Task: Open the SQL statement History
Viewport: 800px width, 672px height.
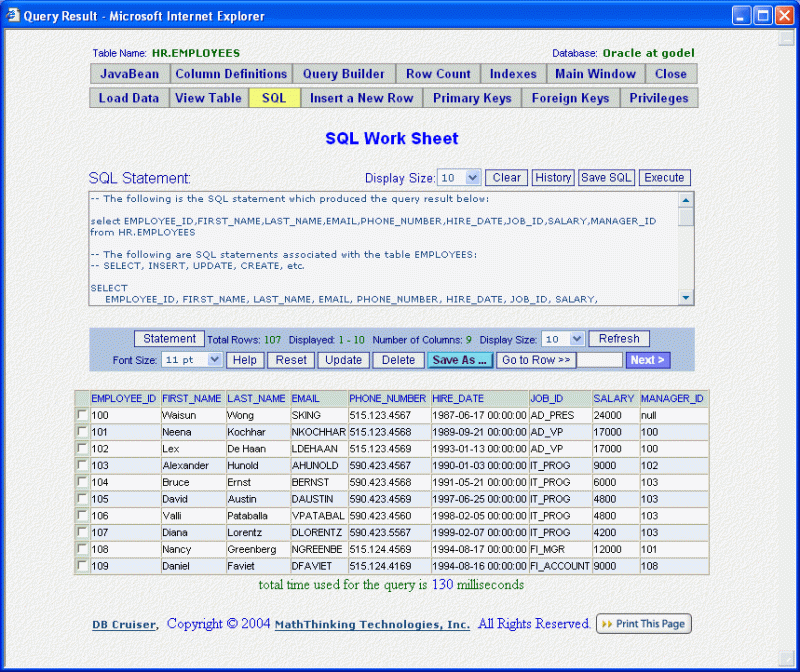Action: point(553,177)
